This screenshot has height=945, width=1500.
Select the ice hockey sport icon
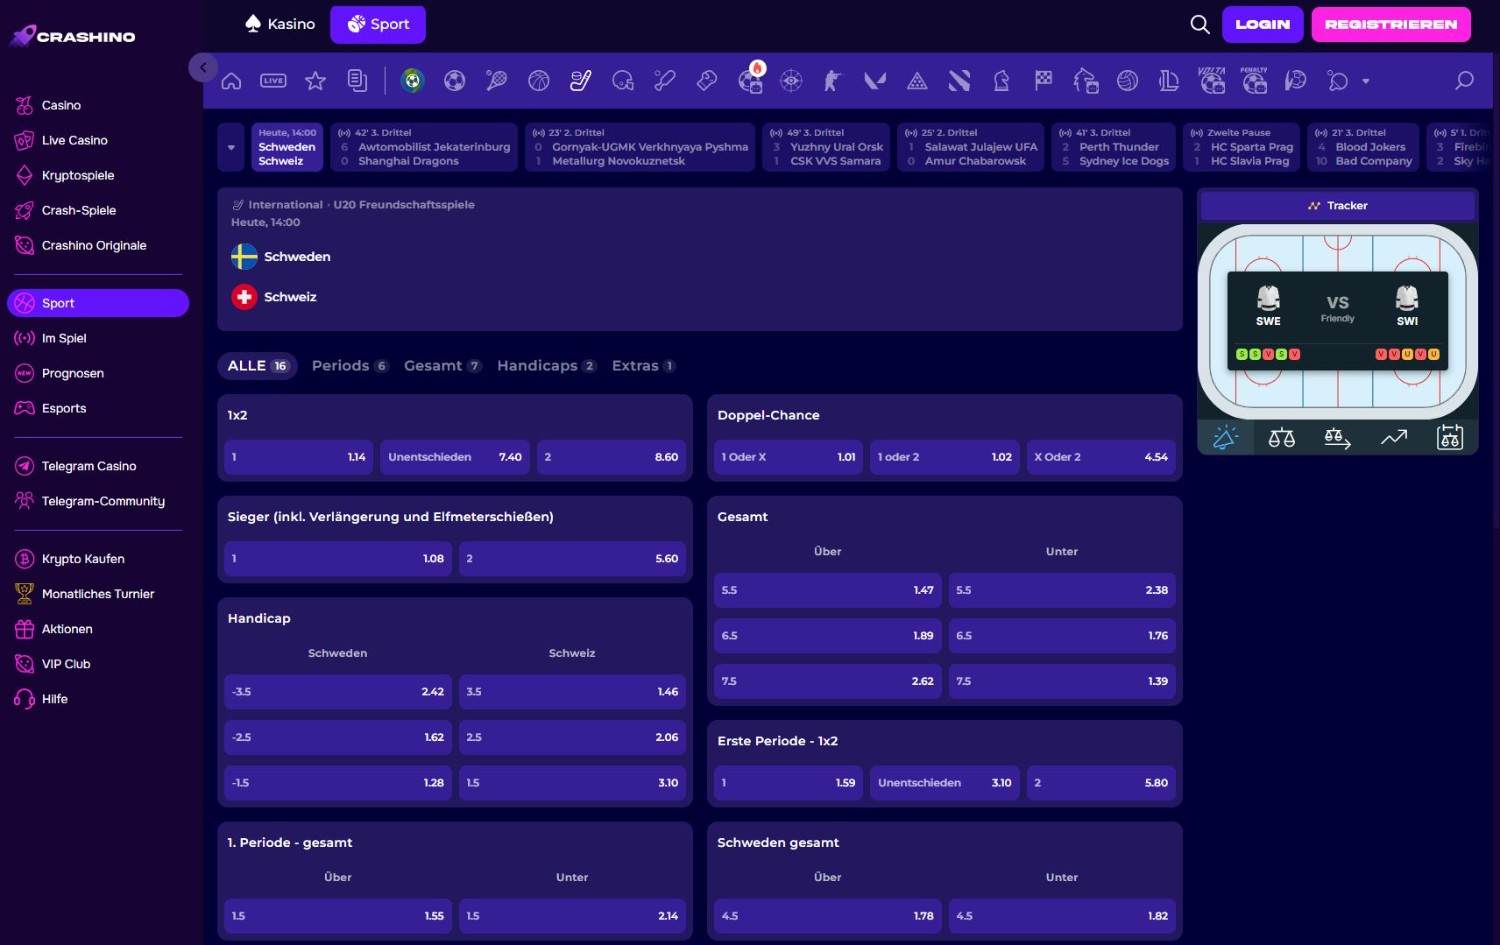581,81
